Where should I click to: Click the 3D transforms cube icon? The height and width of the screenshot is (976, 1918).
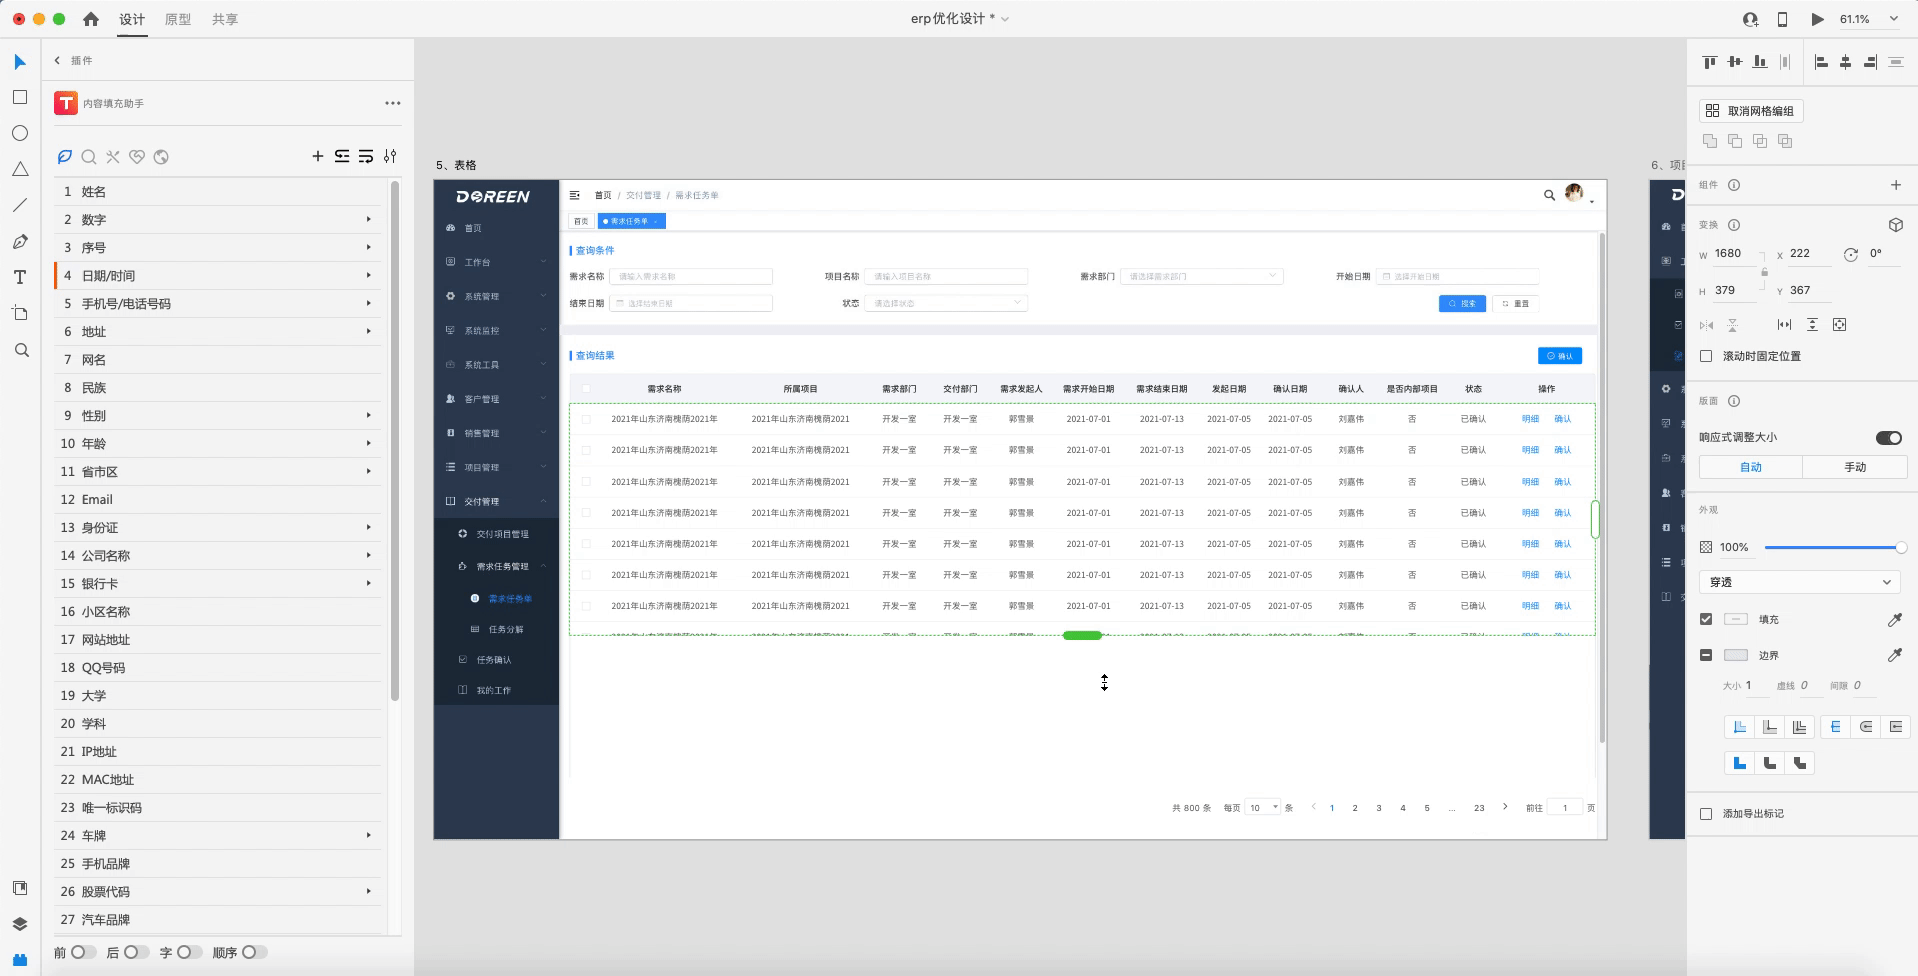(1896, 225)
